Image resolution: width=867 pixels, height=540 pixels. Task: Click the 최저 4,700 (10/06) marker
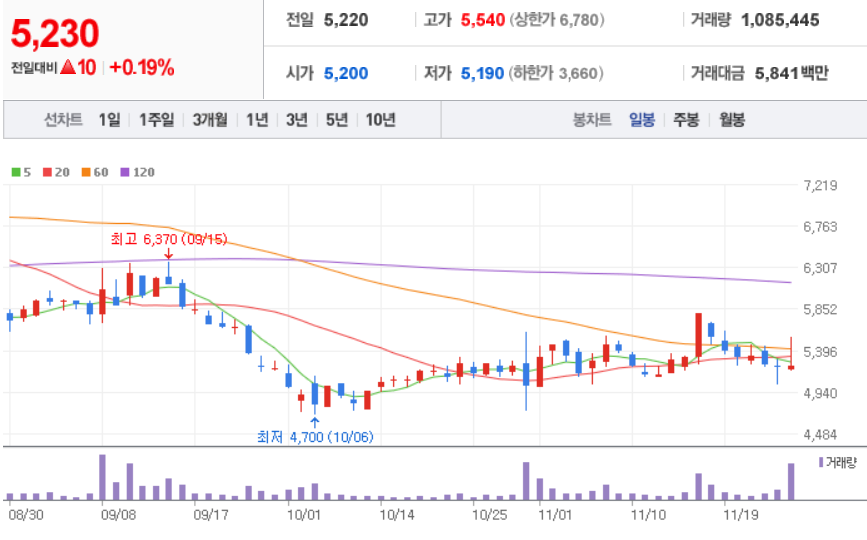pos(315,437)
